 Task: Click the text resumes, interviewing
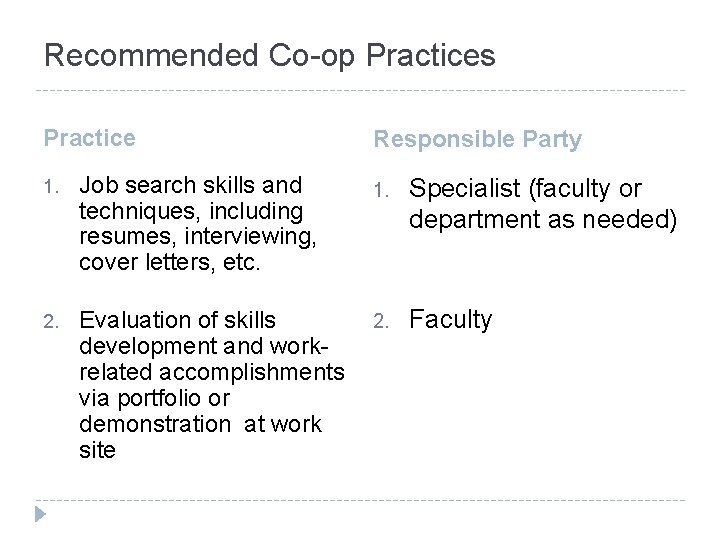click(197, 237)
